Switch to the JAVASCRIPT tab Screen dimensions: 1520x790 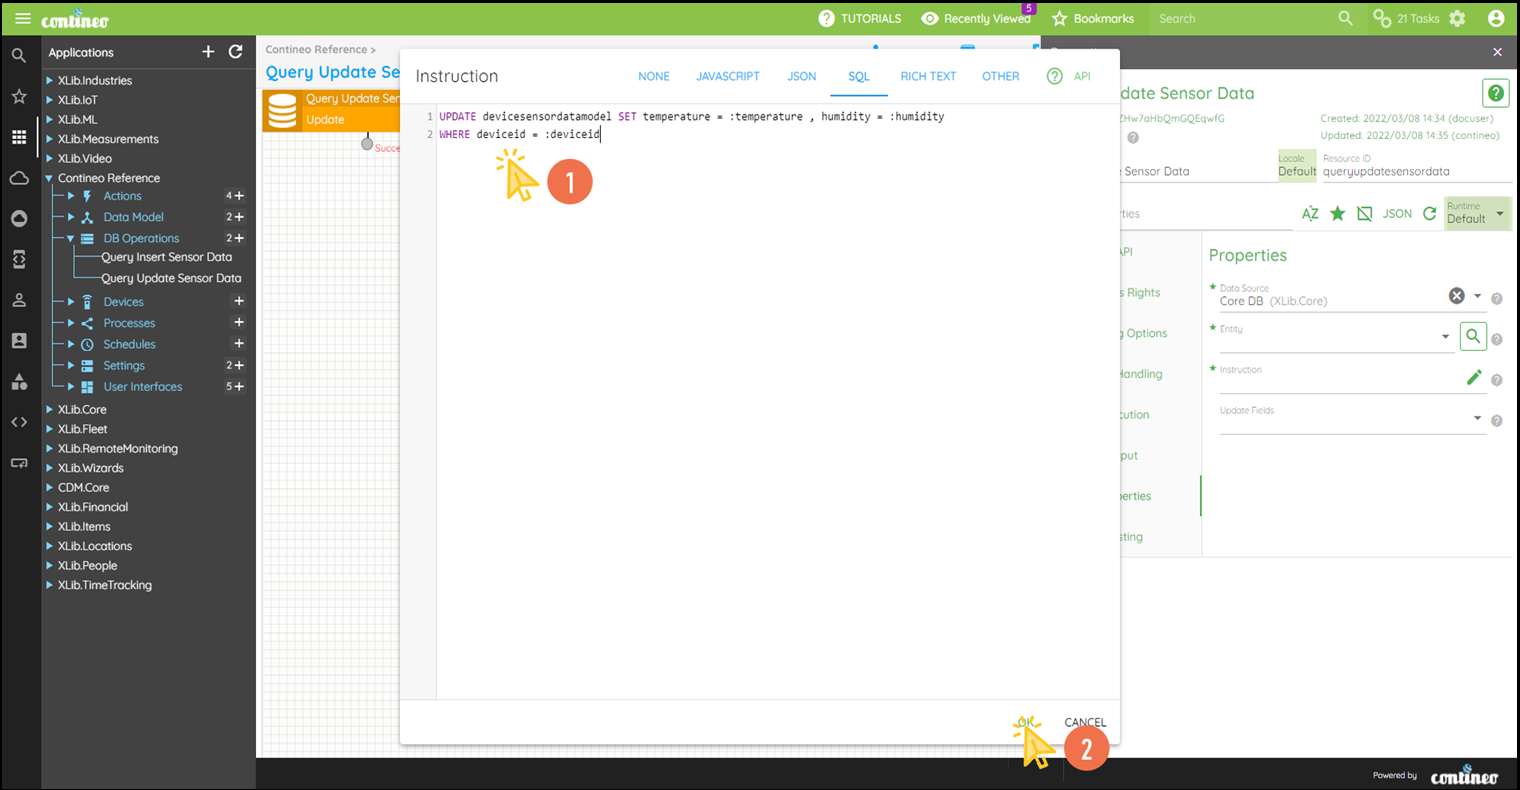pyautogui.click(x=727, y=76)
